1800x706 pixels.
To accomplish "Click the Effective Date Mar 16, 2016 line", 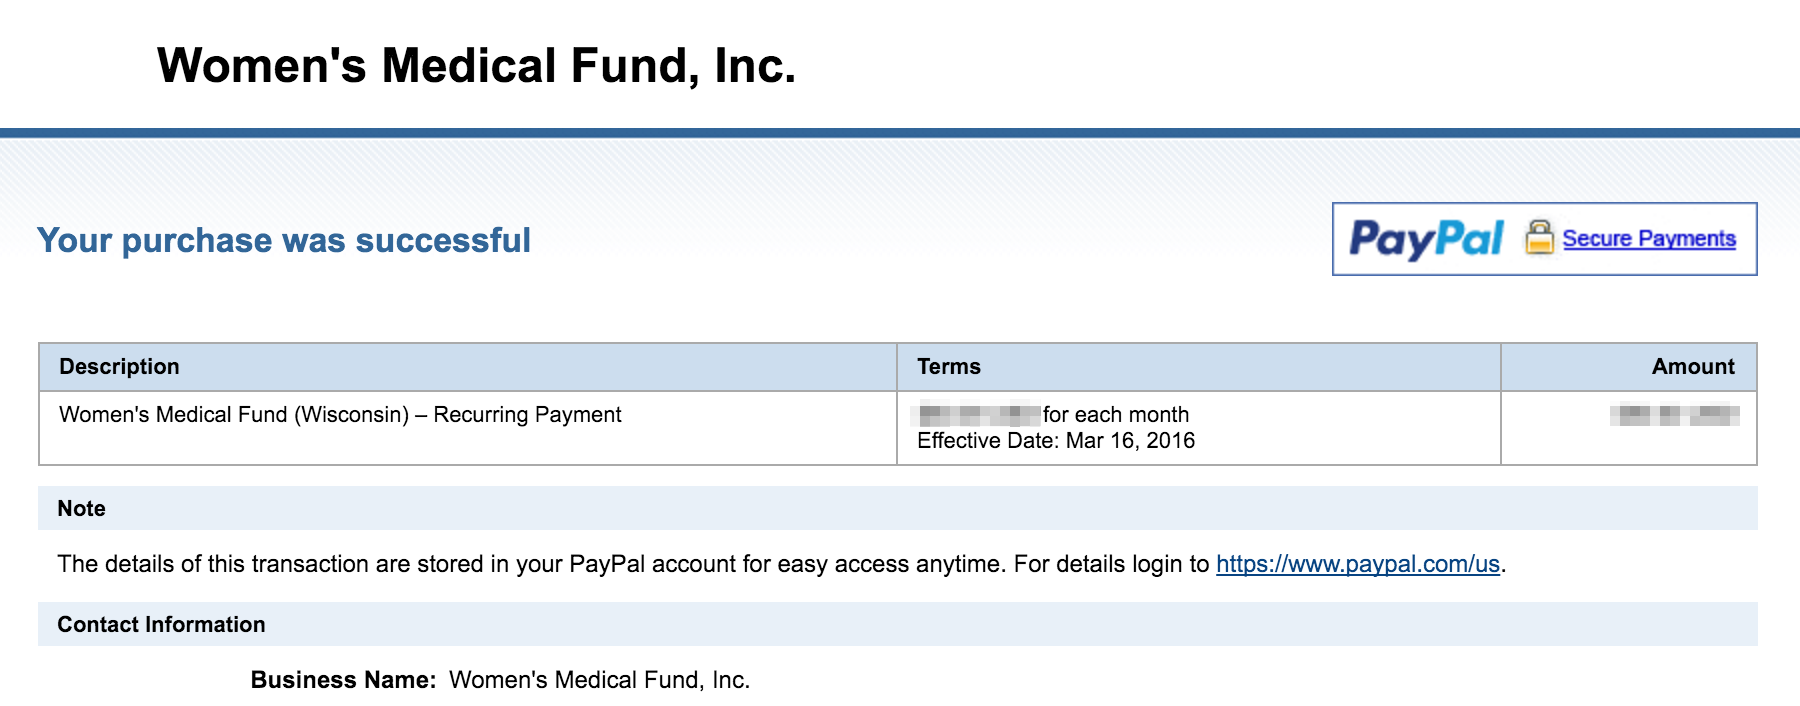I will coord(1056,441).
